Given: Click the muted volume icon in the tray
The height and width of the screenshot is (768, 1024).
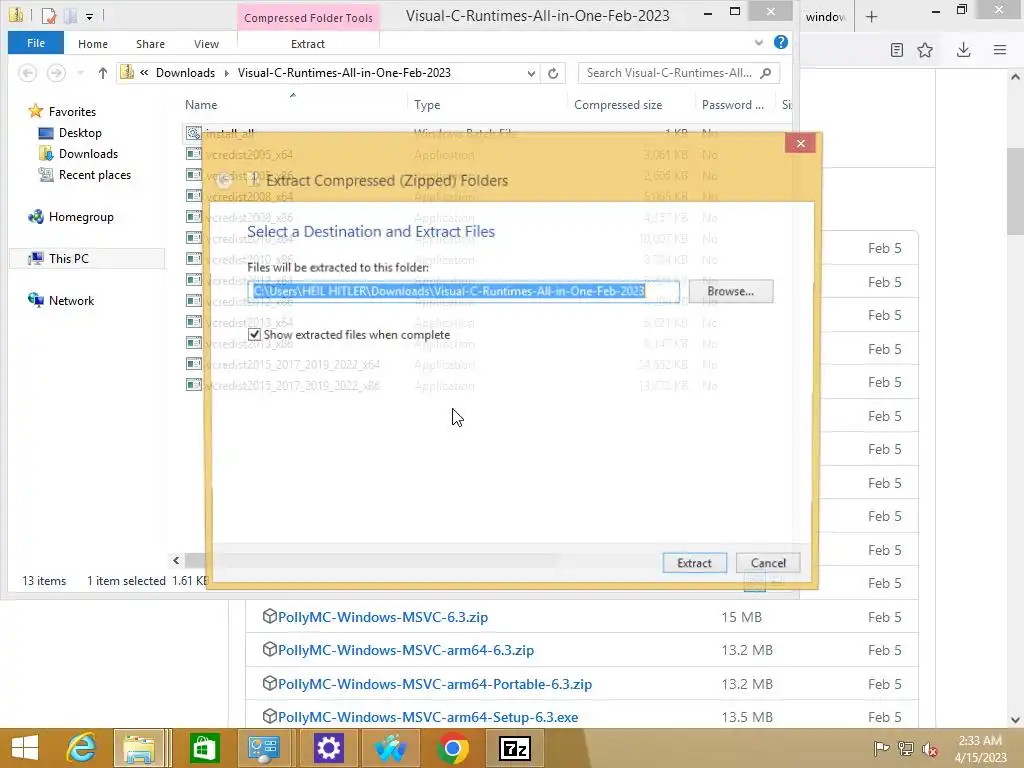Looking at the screenshot, I should (x=929, y=748).
